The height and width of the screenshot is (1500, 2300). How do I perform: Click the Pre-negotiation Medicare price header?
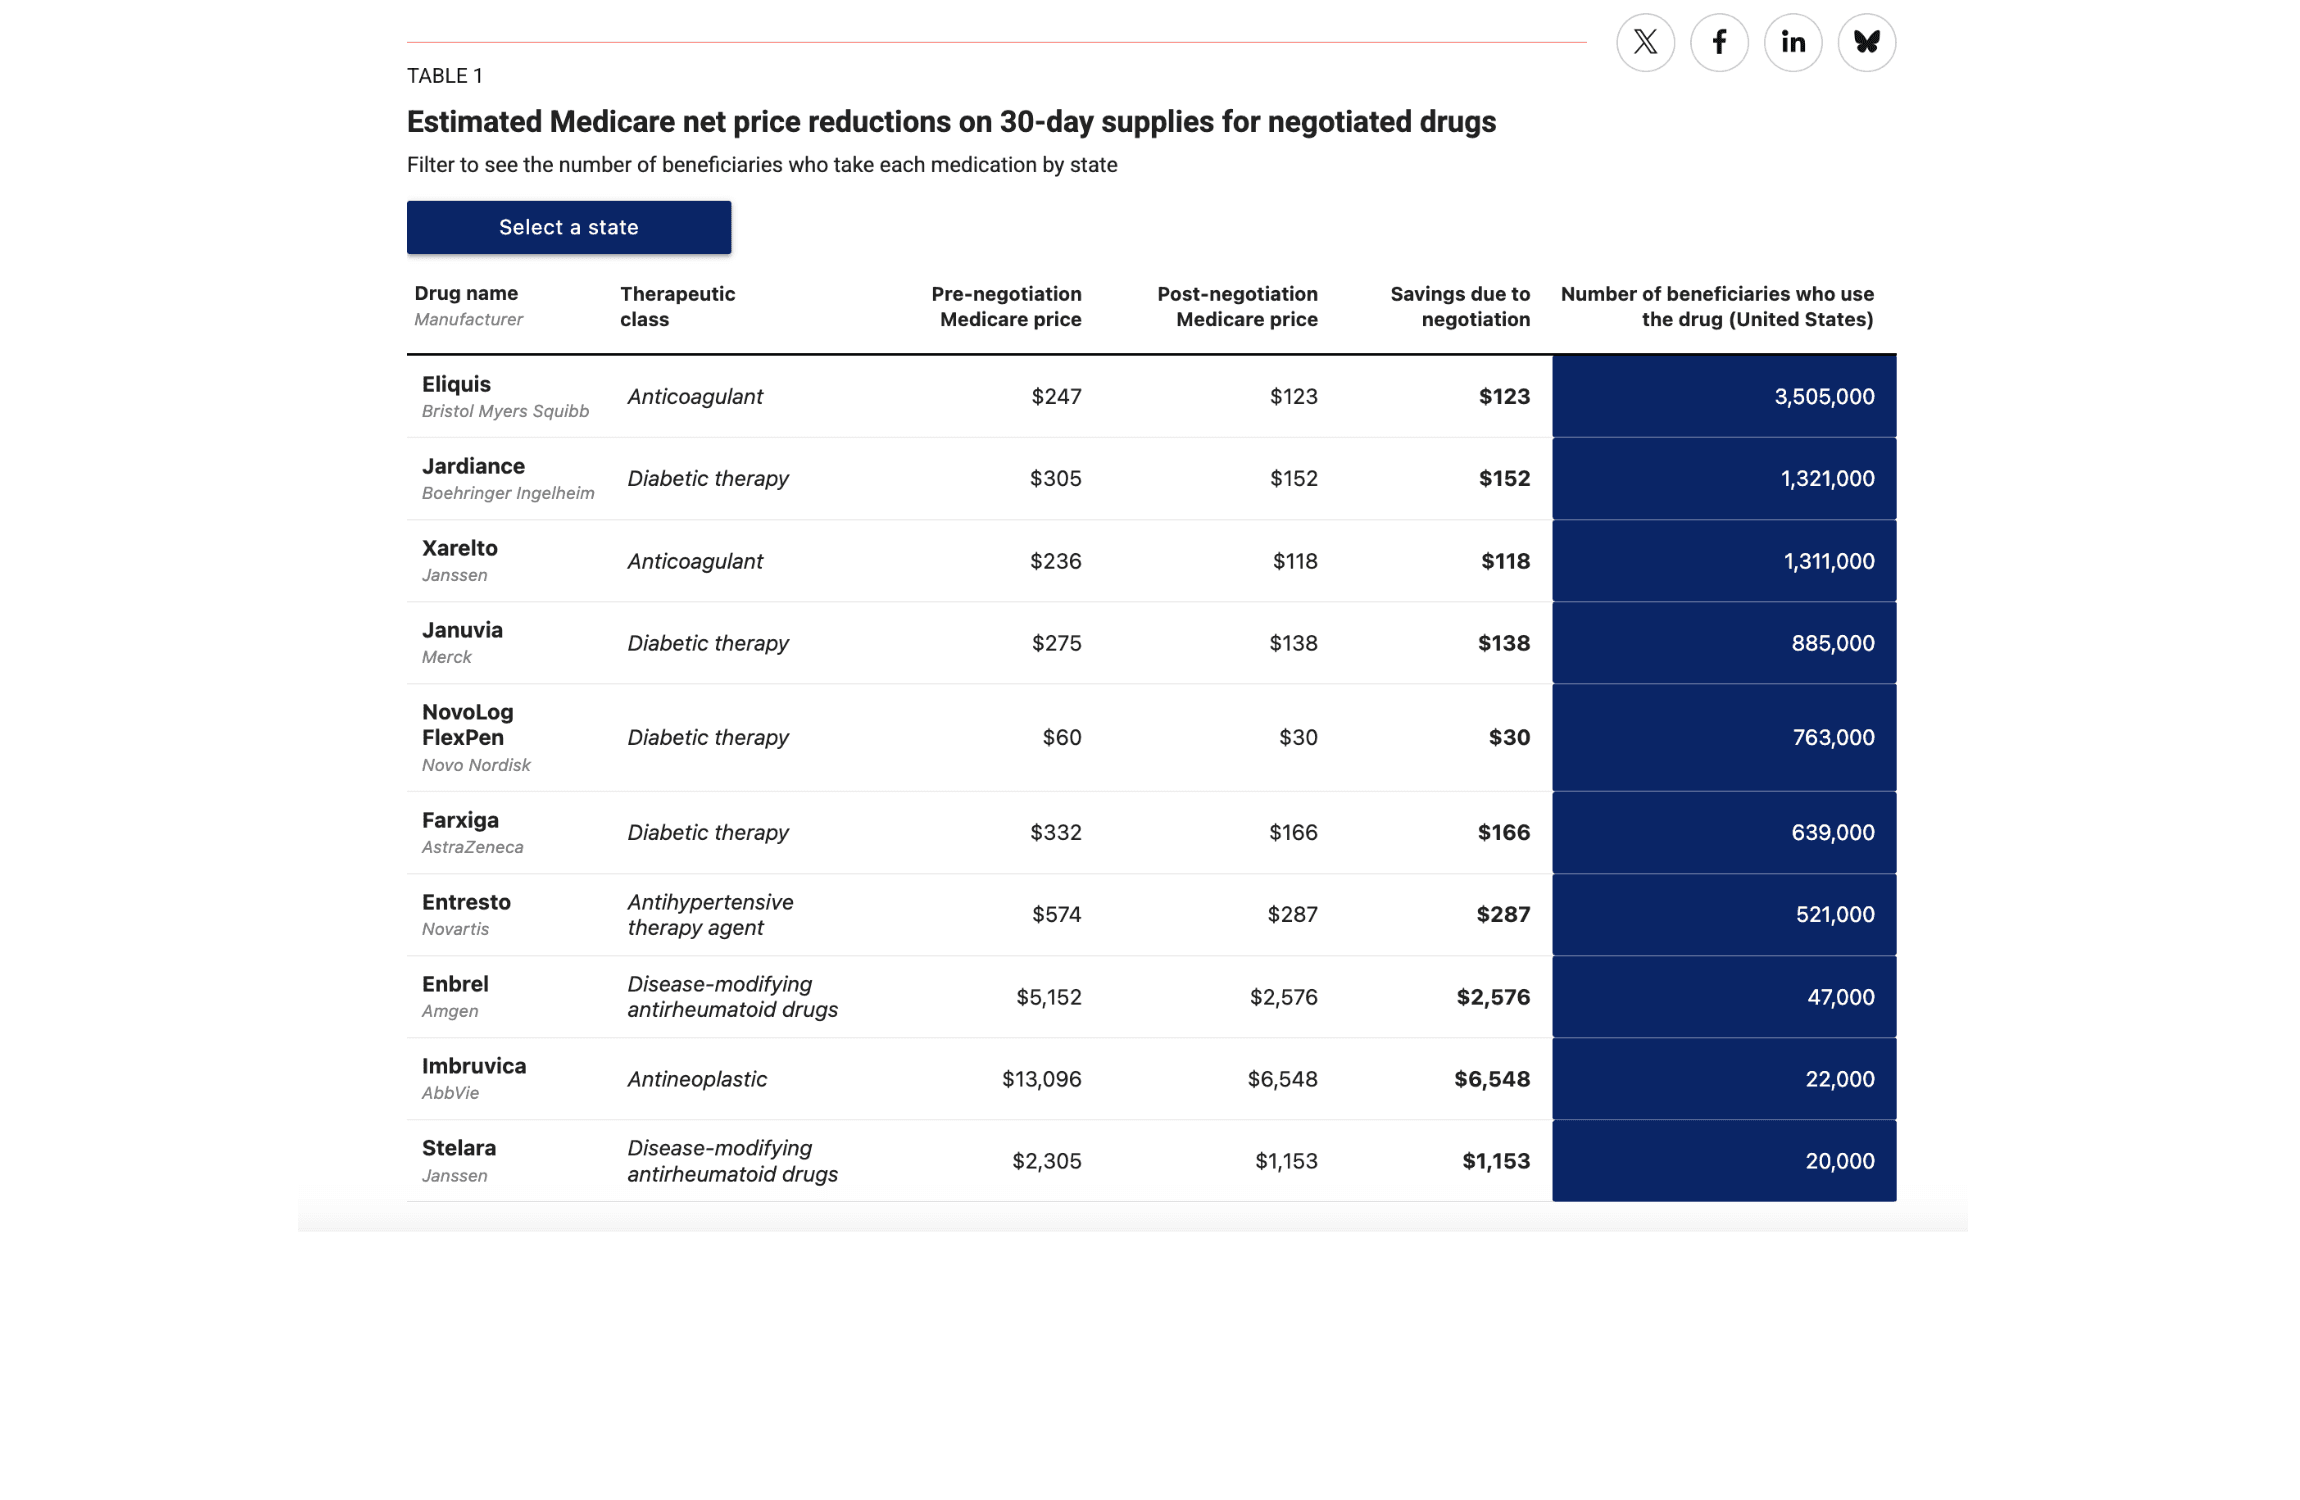[1006, 306]
